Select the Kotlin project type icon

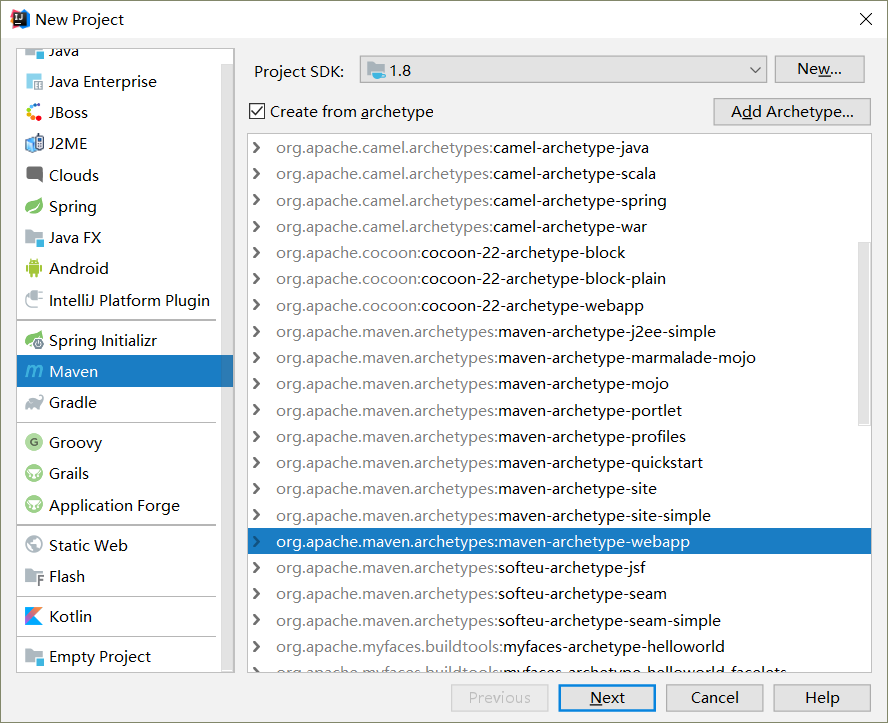(33, 616)
